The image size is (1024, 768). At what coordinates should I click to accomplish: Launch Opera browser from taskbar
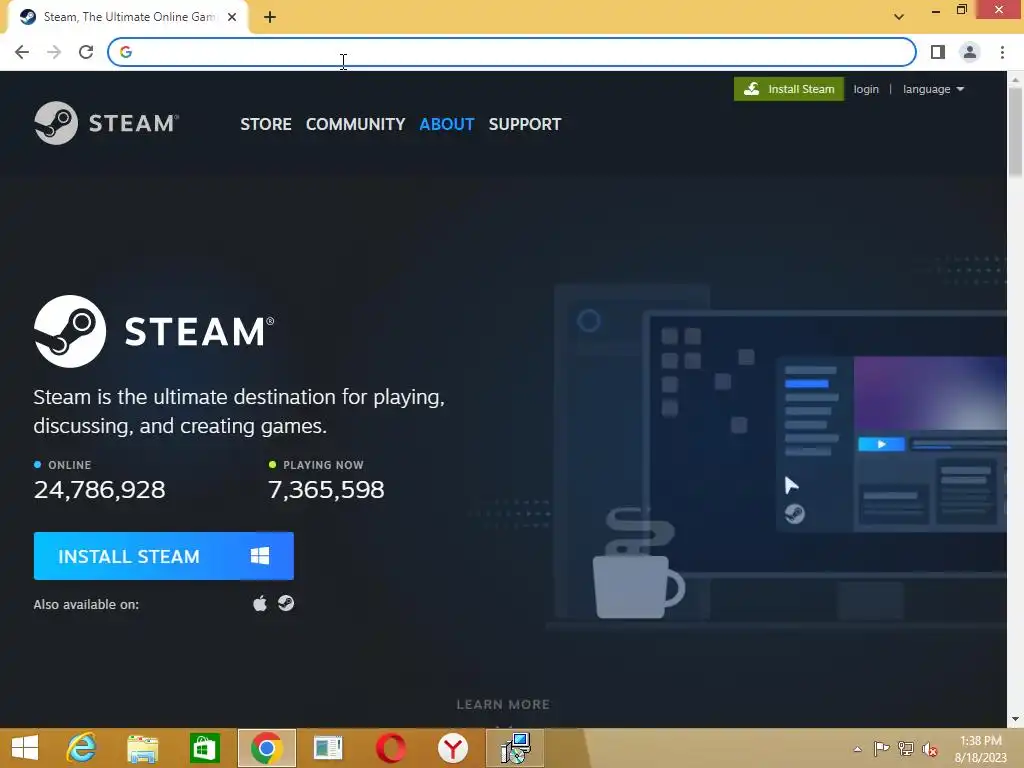(391, 748)
